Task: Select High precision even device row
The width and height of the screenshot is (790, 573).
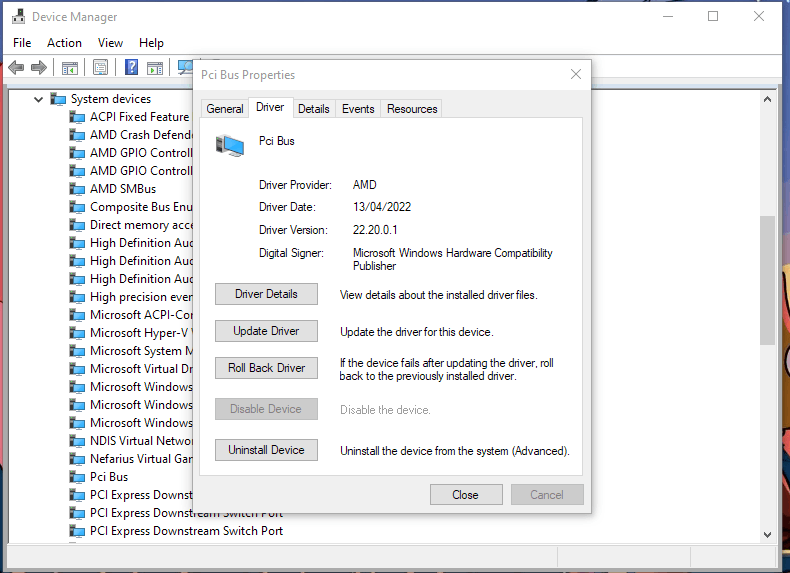Action: click(x=131, y=297)
